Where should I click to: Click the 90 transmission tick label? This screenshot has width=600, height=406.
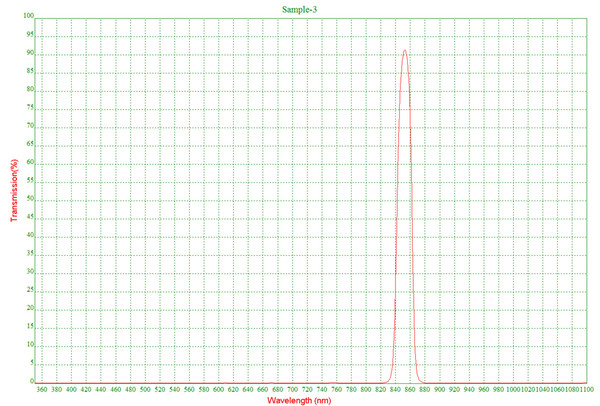click(30, 53)
